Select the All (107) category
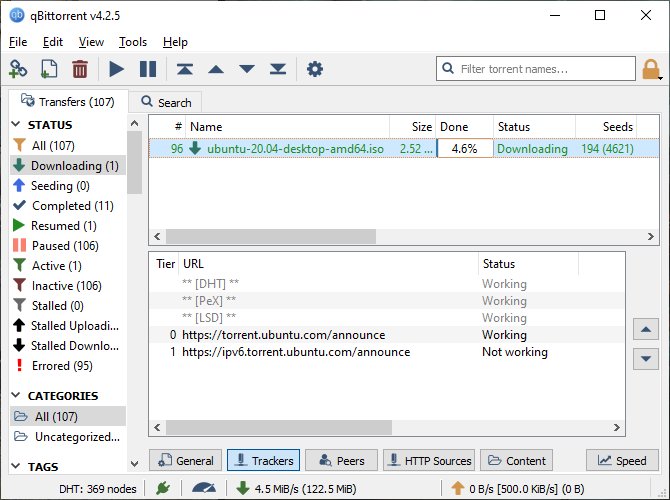The height and width of the screenshot is (500, 670). (x=68, y=417)
